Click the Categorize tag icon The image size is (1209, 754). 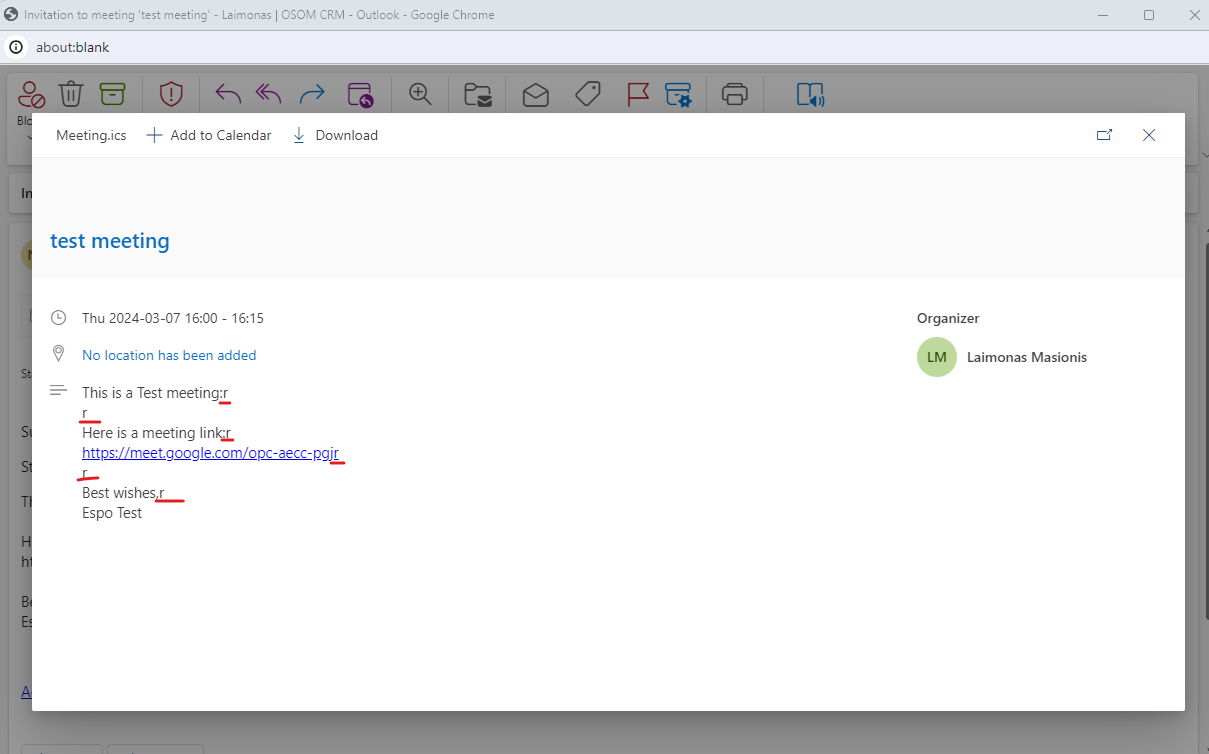pyautogui.click(x=588, y=94)
